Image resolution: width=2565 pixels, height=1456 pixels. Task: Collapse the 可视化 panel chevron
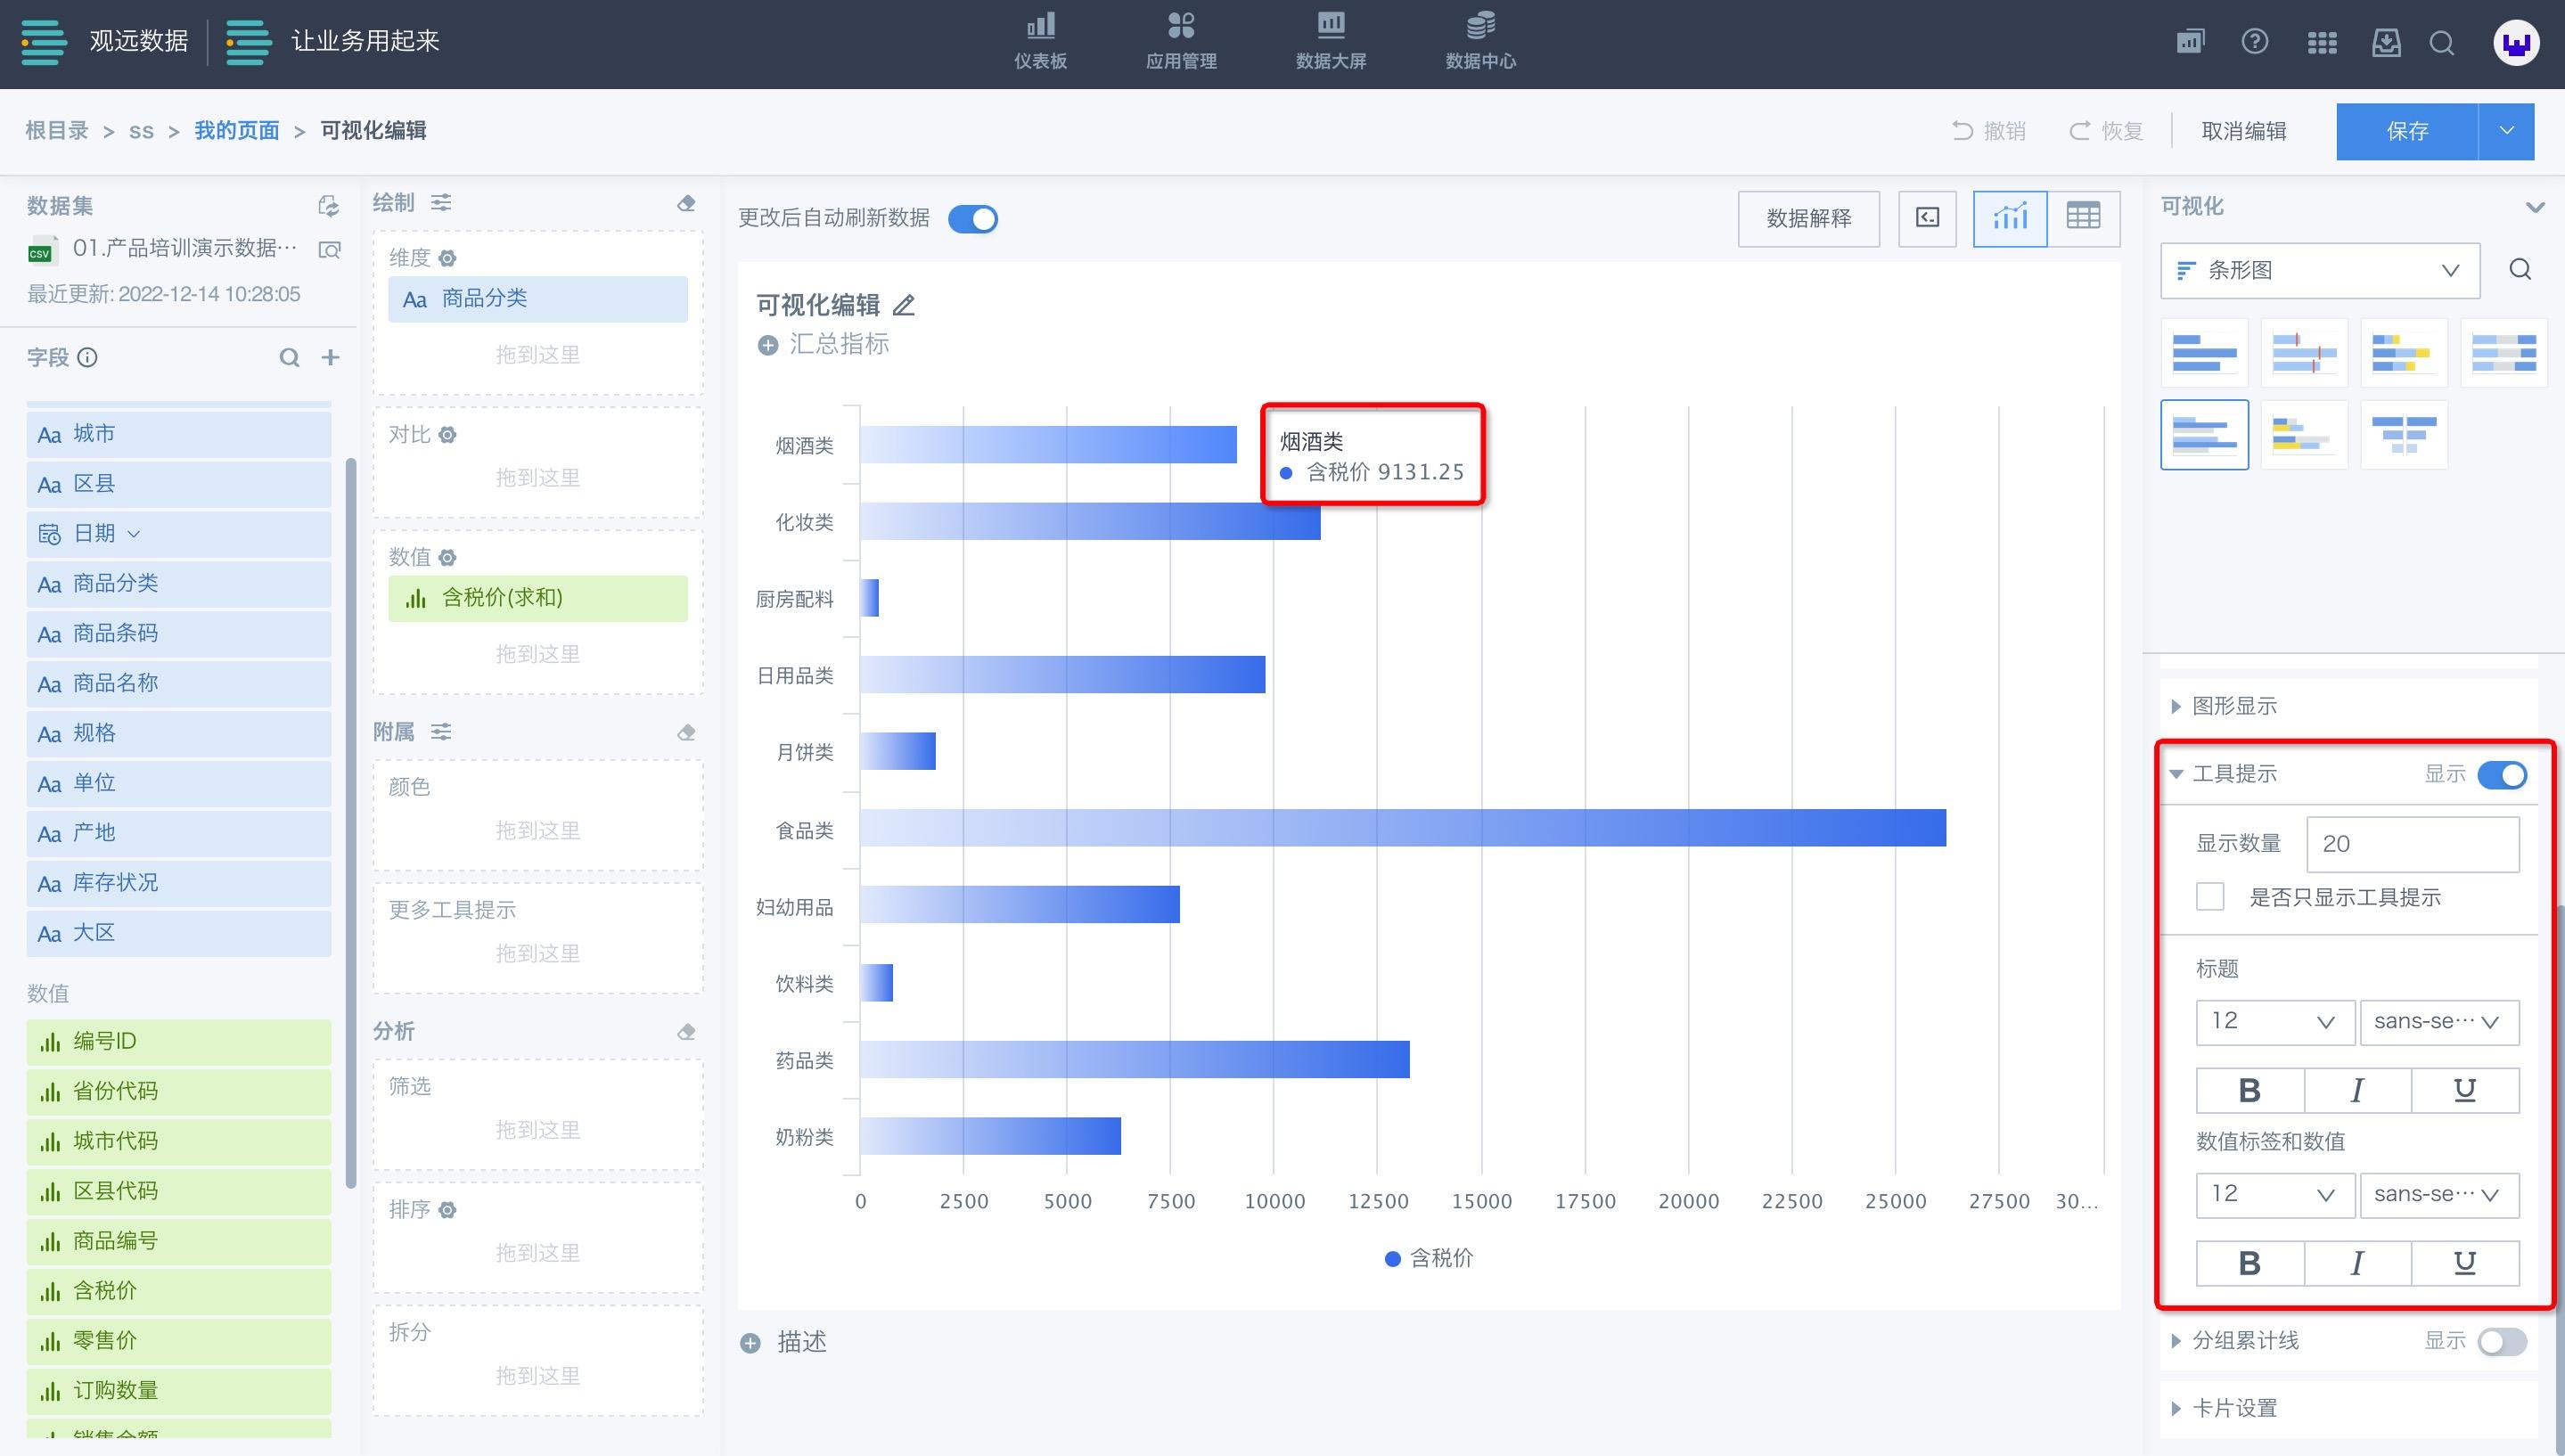[2534, 207]
